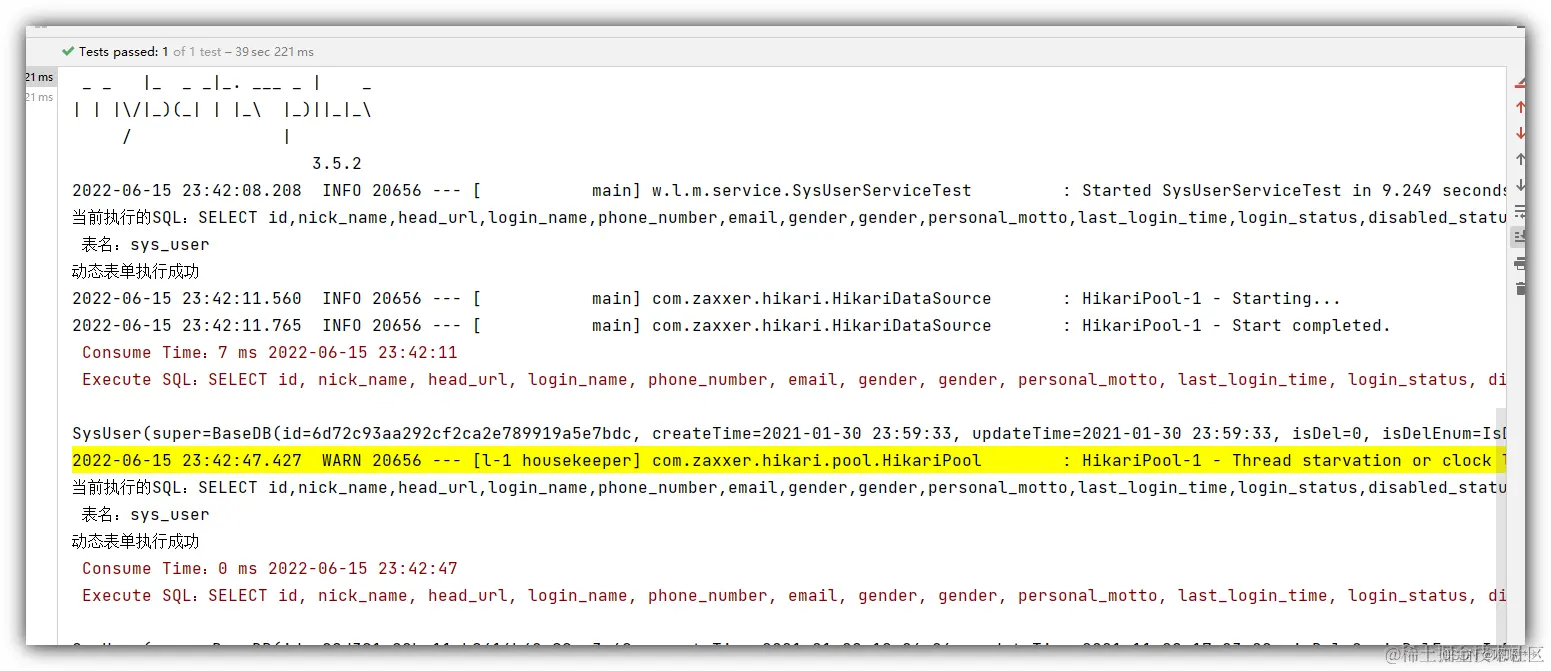
Task: Toggle soft-wrap icon in console toolbar
Action: pos(1520,211)
